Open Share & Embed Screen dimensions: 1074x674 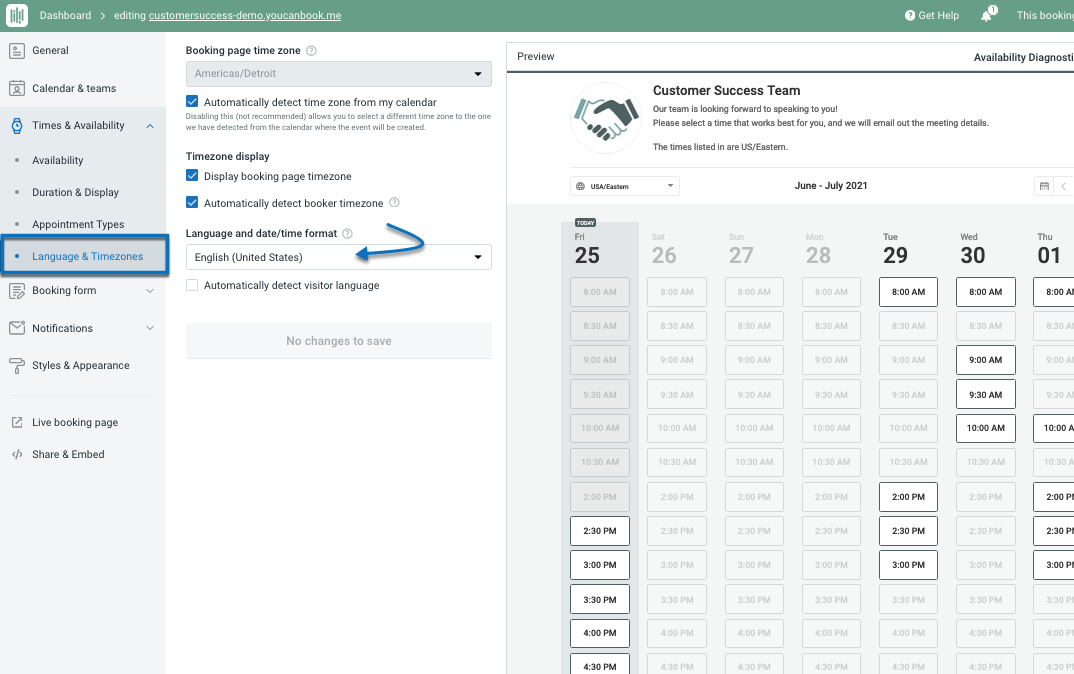point(68,454)
